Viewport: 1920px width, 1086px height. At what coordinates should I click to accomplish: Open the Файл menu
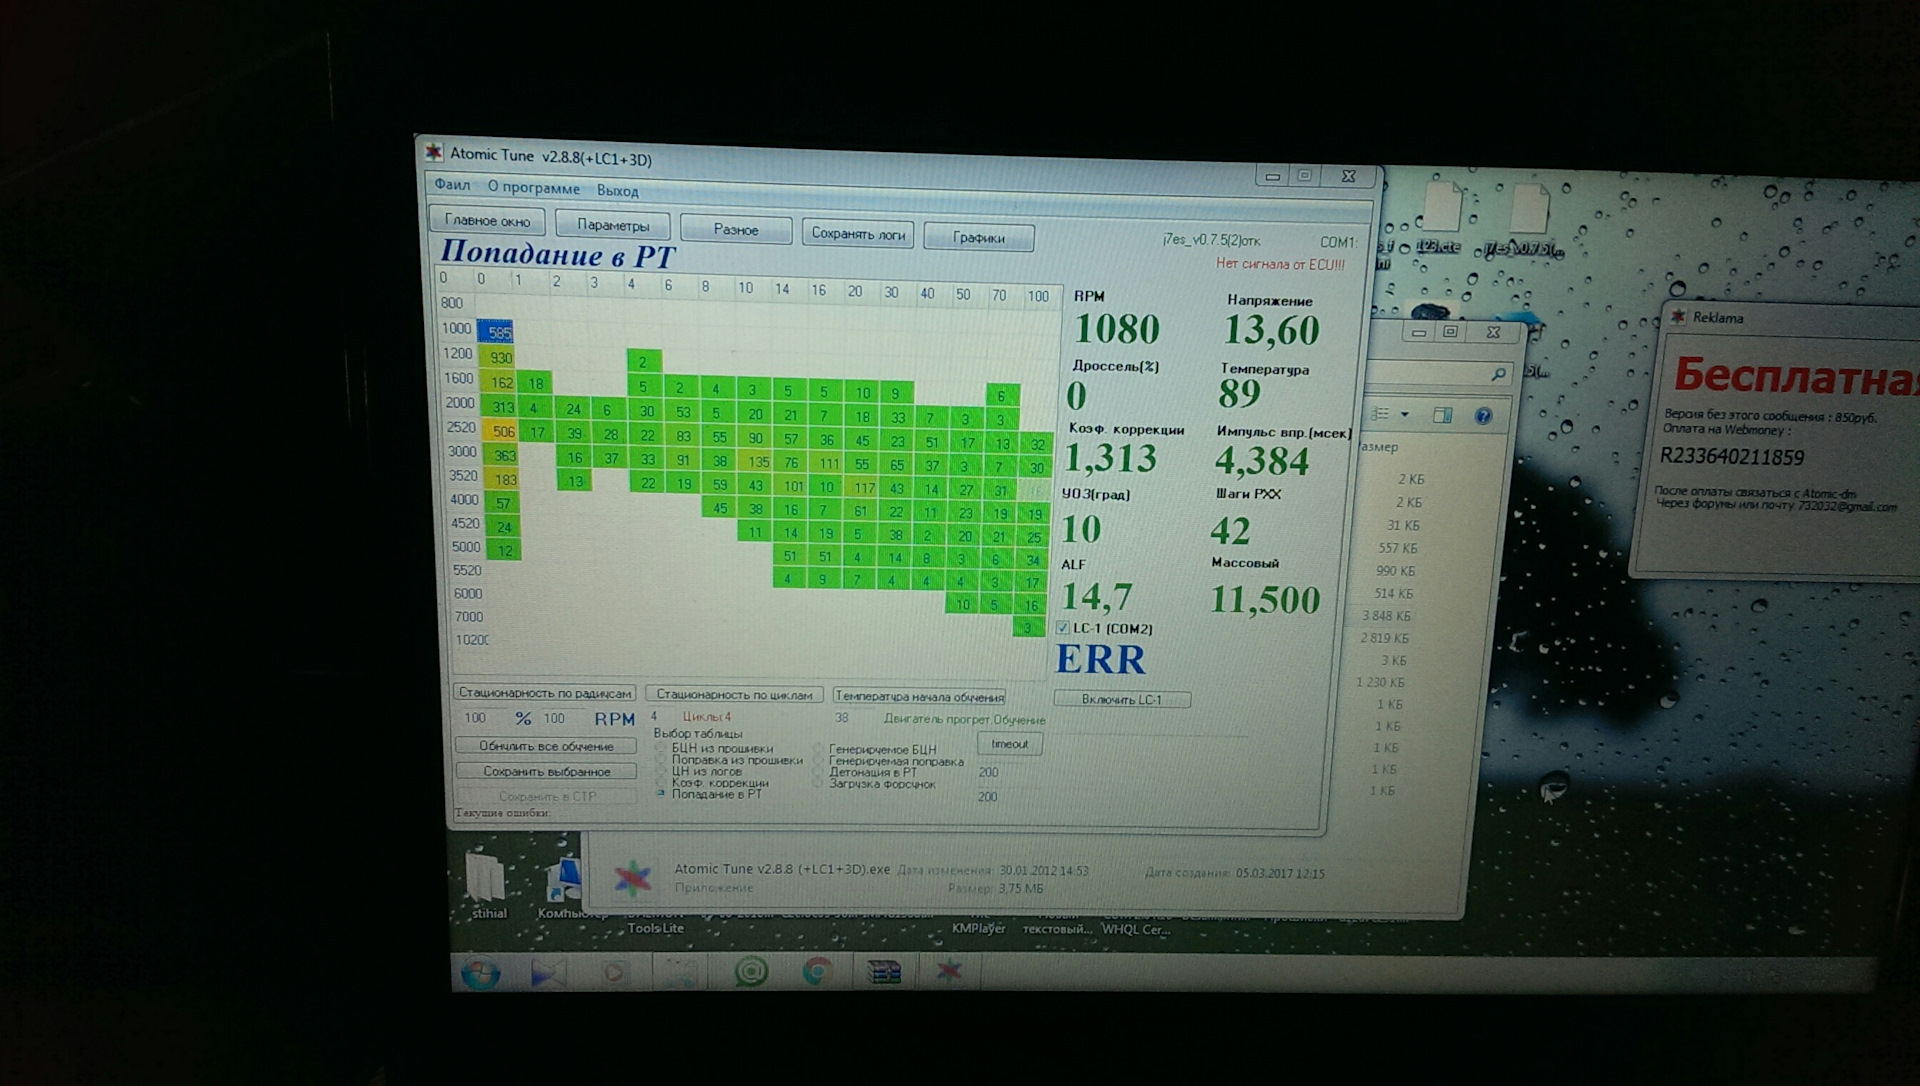coord(452,185)
